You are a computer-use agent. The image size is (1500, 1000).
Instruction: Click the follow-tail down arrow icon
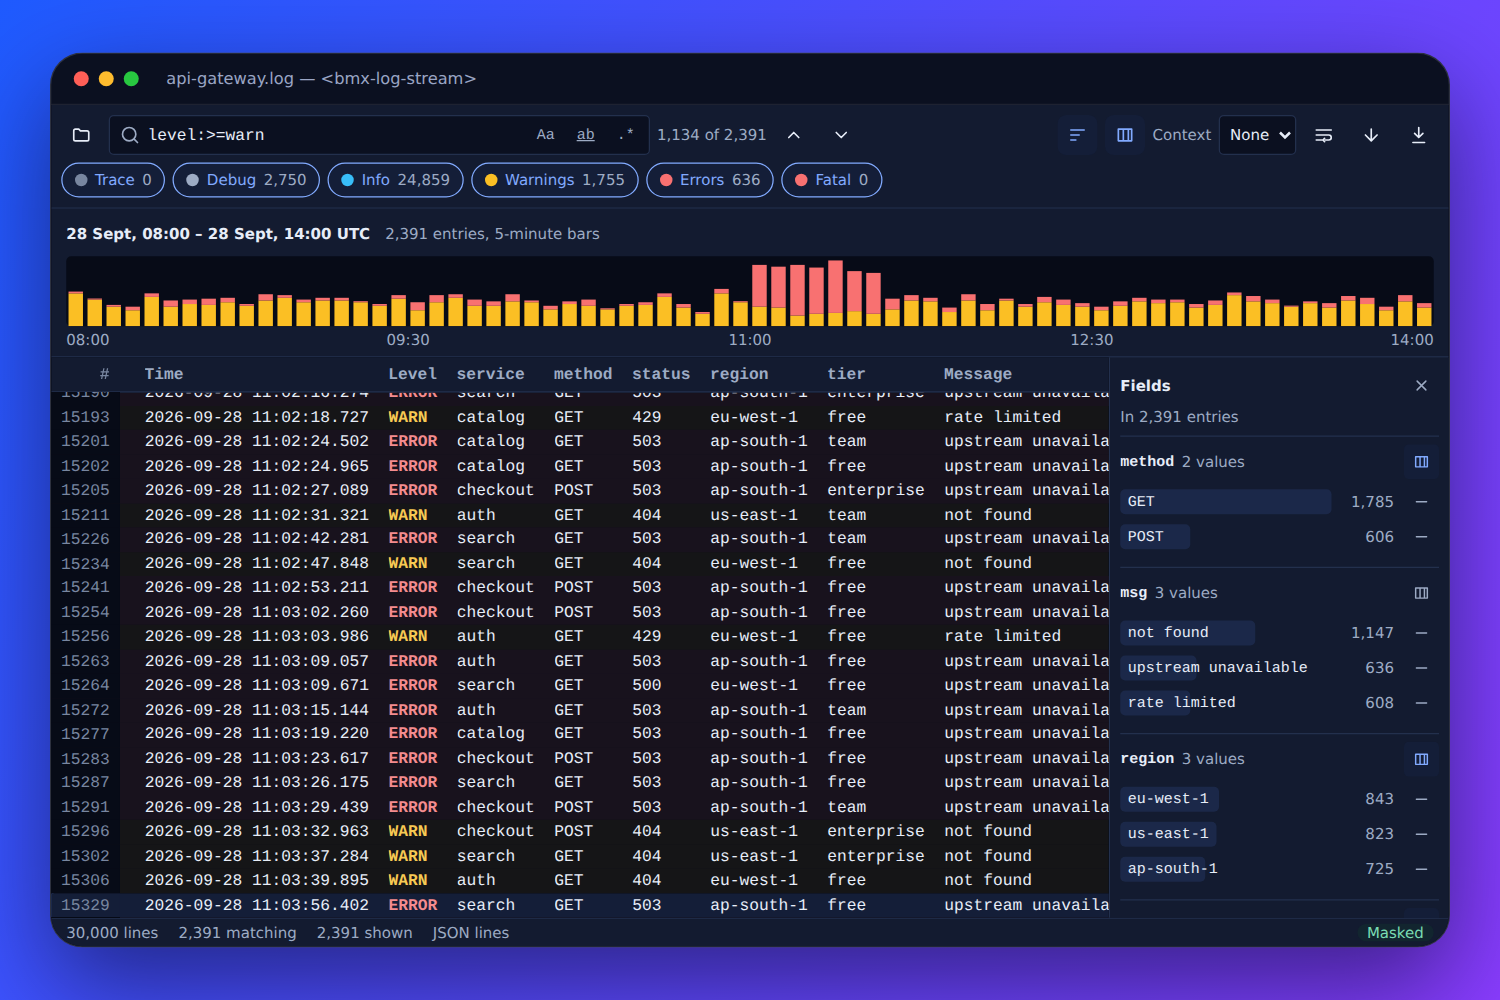(x=1371, y=135)
